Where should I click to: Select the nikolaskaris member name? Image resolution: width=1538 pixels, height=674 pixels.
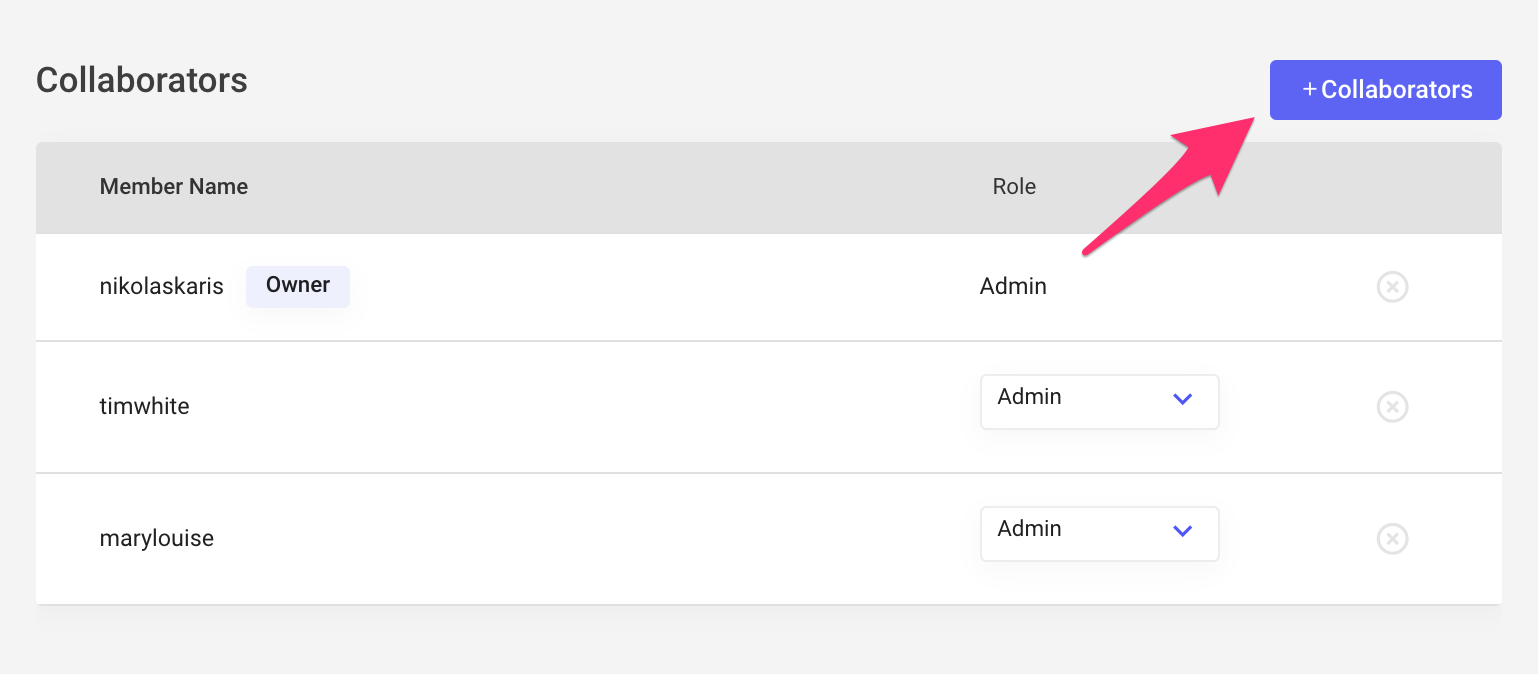point(161,287)
